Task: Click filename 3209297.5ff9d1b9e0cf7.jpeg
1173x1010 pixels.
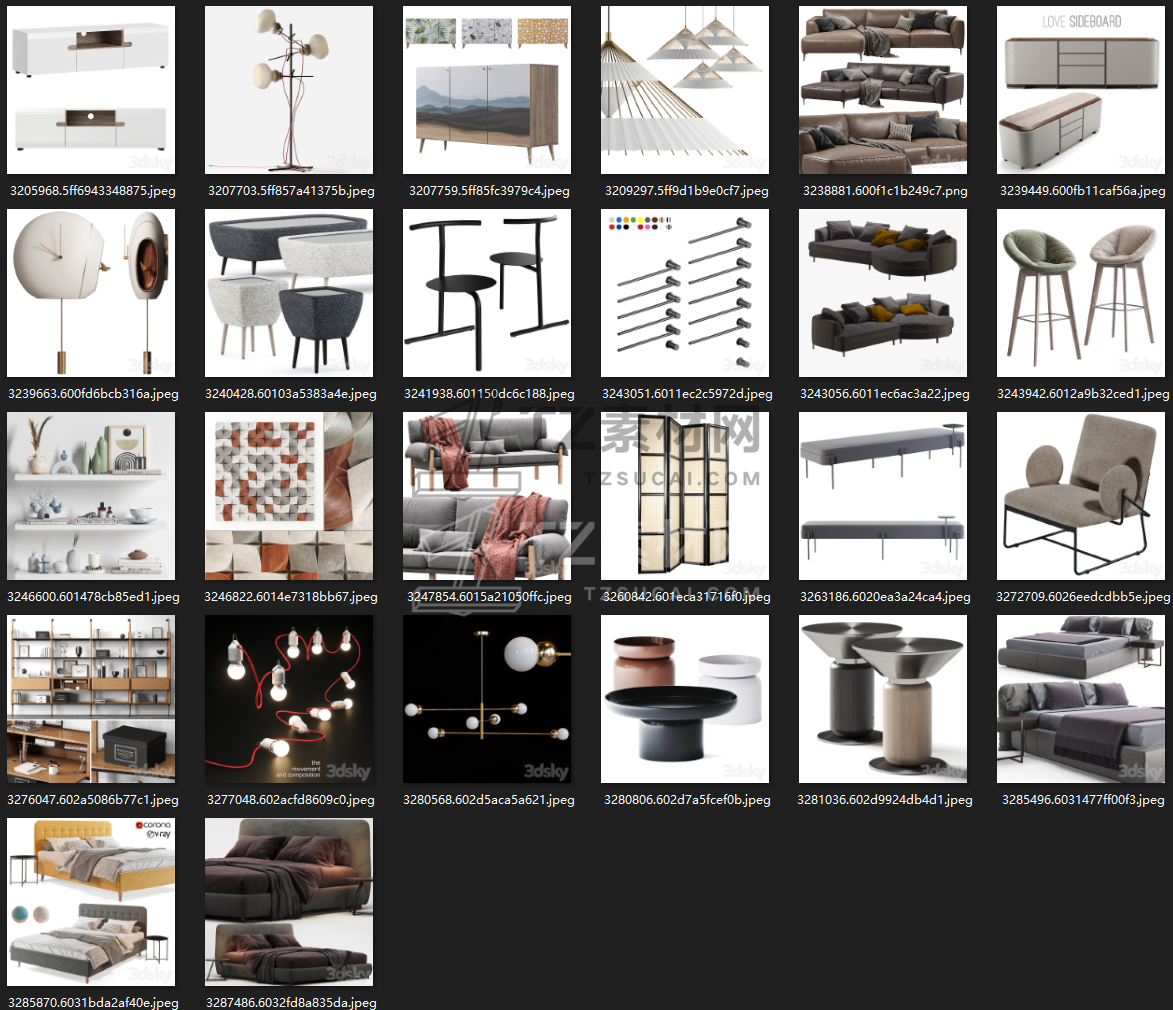Action: click(x=687, y=191)
